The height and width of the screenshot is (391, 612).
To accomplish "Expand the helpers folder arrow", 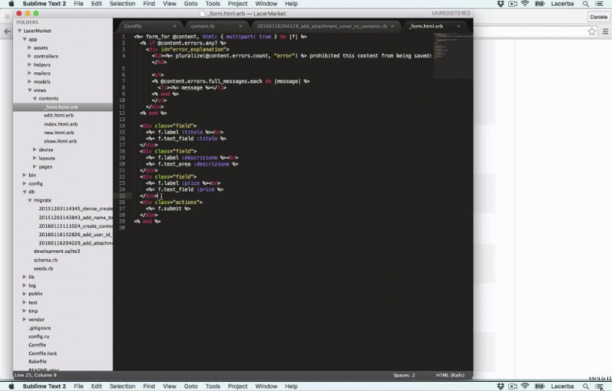I will coord(29,65).
